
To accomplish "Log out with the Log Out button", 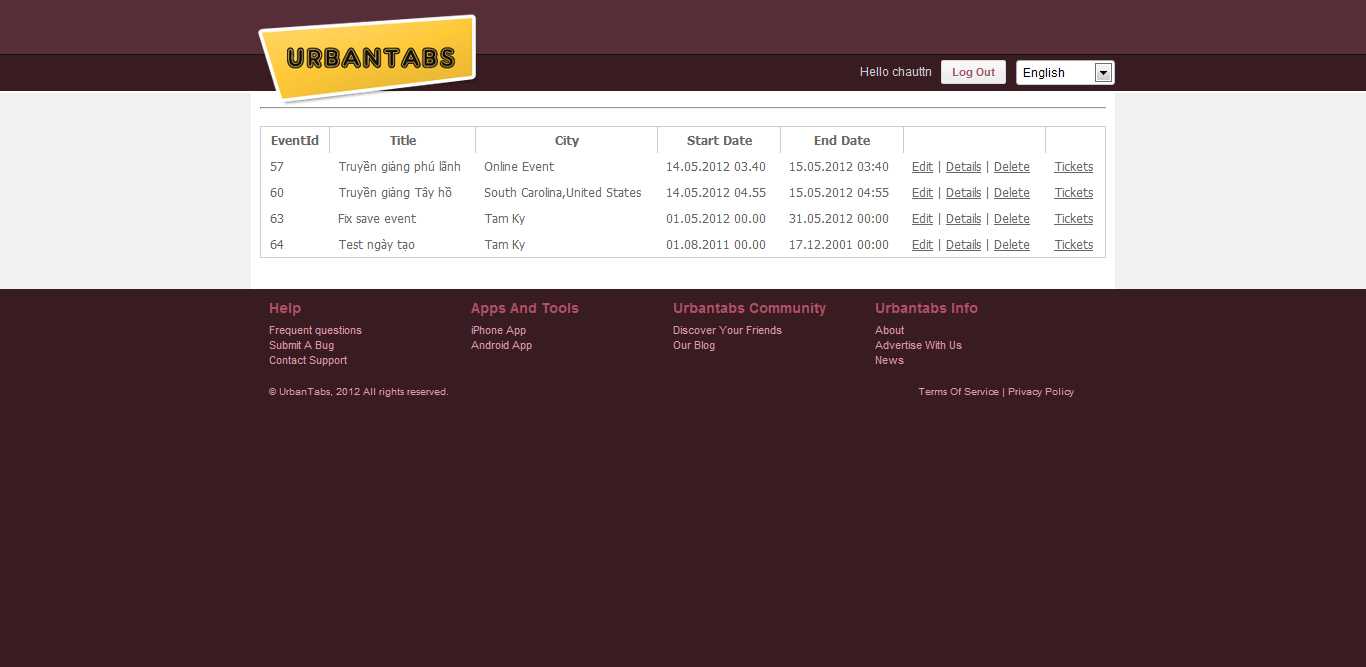I will pyautogui.click(x=973, y=72).
